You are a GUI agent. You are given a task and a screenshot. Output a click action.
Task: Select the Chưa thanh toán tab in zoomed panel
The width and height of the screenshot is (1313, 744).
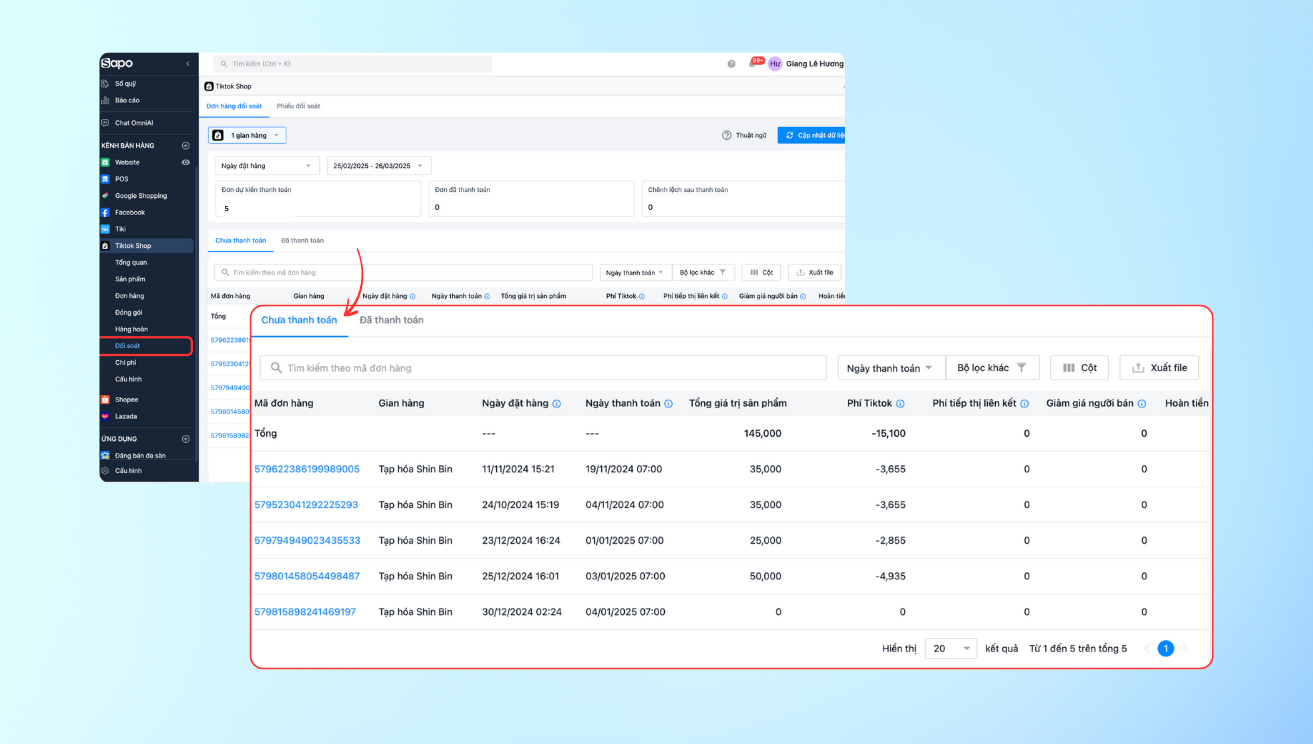click(x=299, y=320)
